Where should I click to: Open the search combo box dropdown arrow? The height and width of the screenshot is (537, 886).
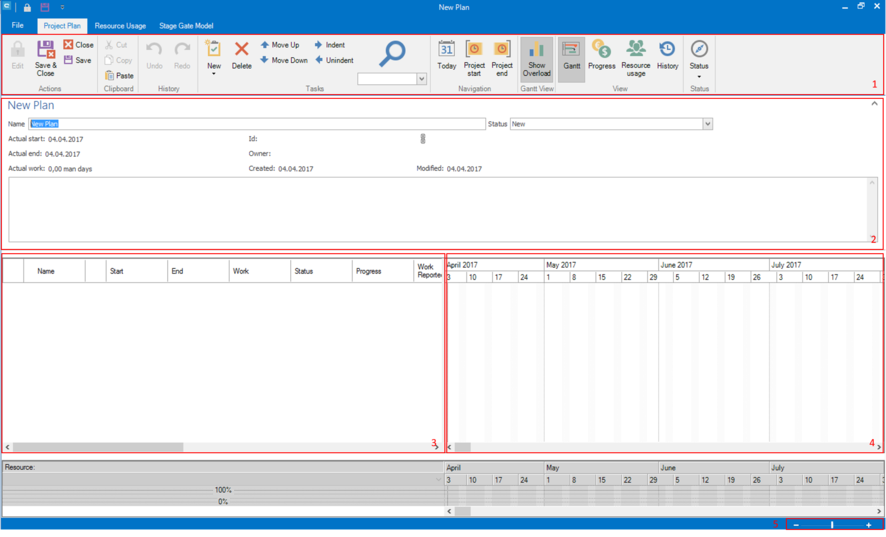[x=421, y=79]
